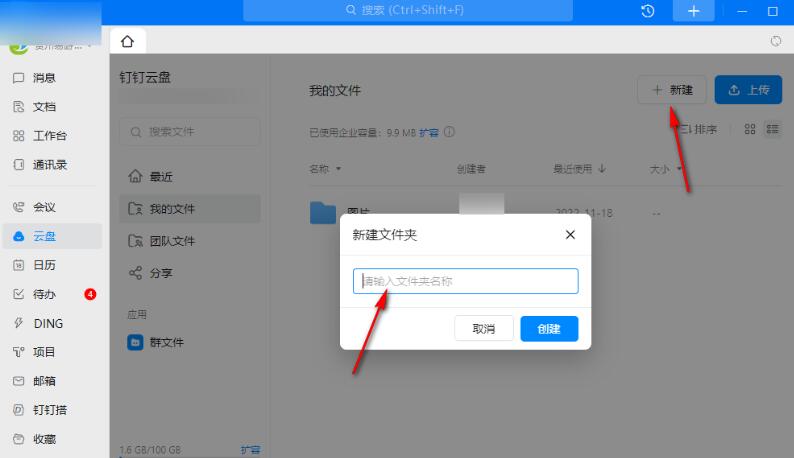794x458 pixels.
Task: Click the history clock icon in title bar
Action: click(x=648, y=11)
